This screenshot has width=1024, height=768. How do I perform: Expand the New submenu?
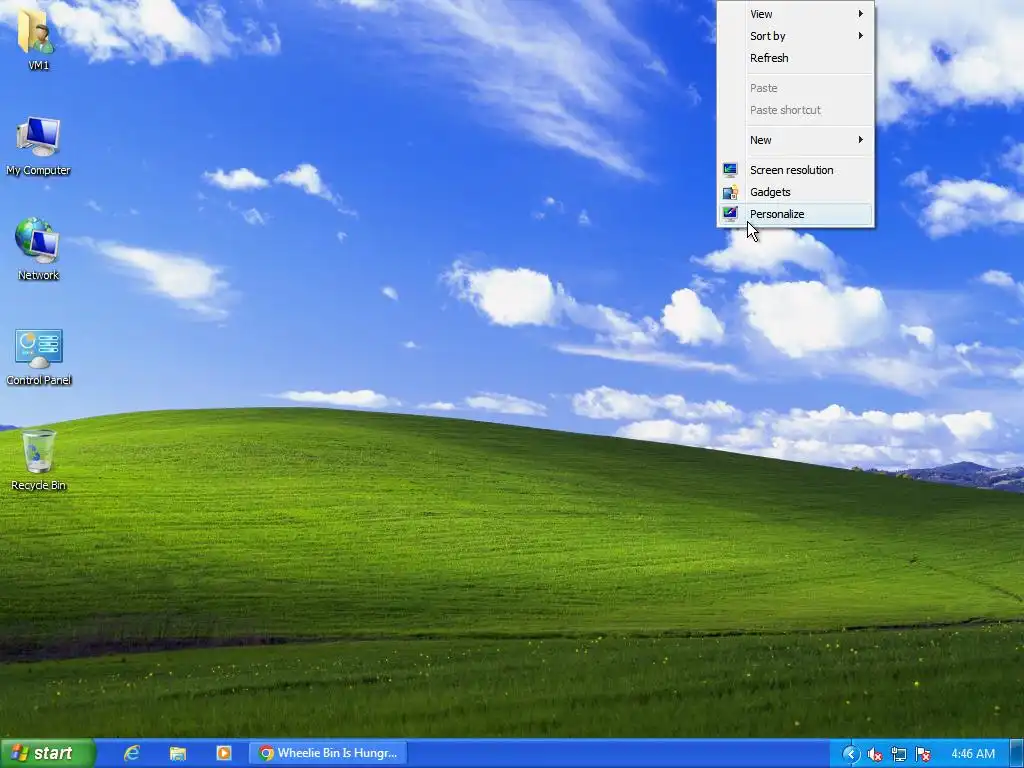pyautogui.click(x=795, y=140)
